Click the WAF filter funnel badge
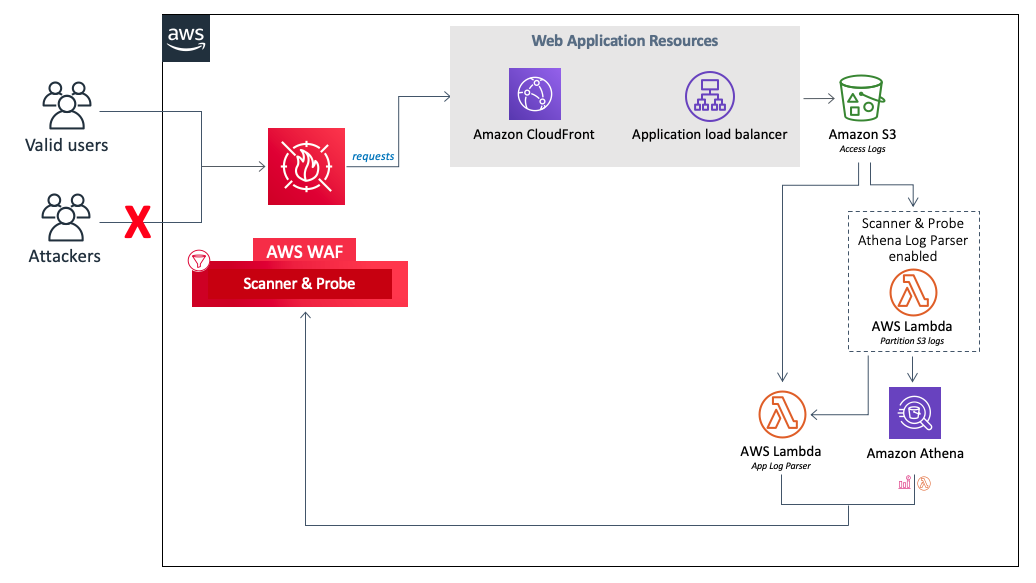Image resolution: width=1036 pixels, height=583 pixels. tap(198, 261)
